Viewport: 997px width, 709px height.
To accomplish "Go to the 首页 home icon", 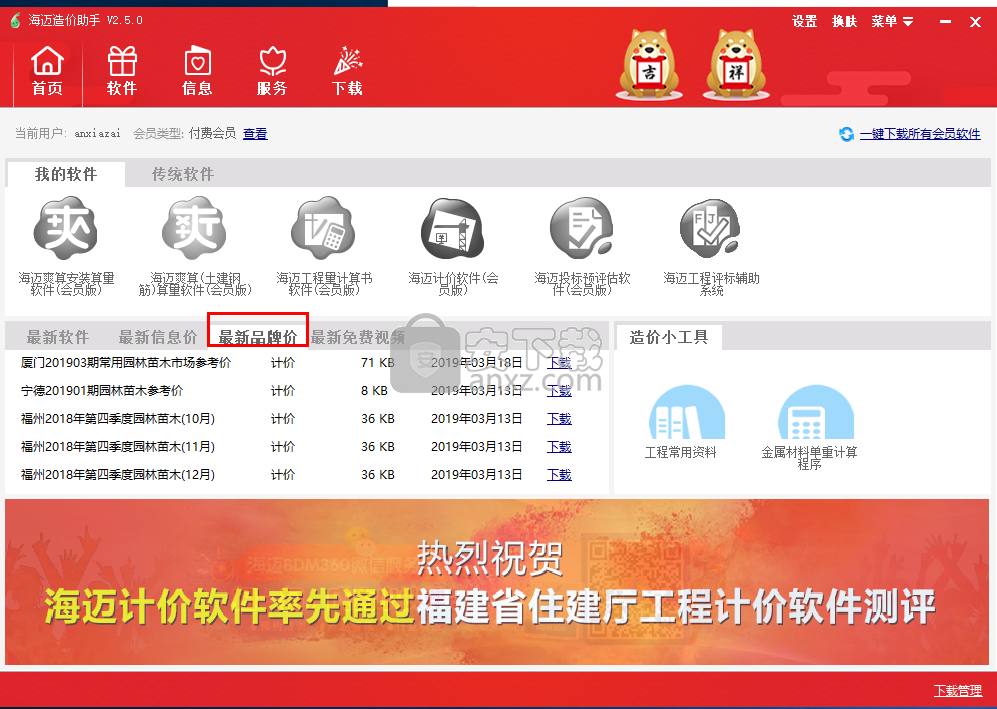I will coord(48,71).
